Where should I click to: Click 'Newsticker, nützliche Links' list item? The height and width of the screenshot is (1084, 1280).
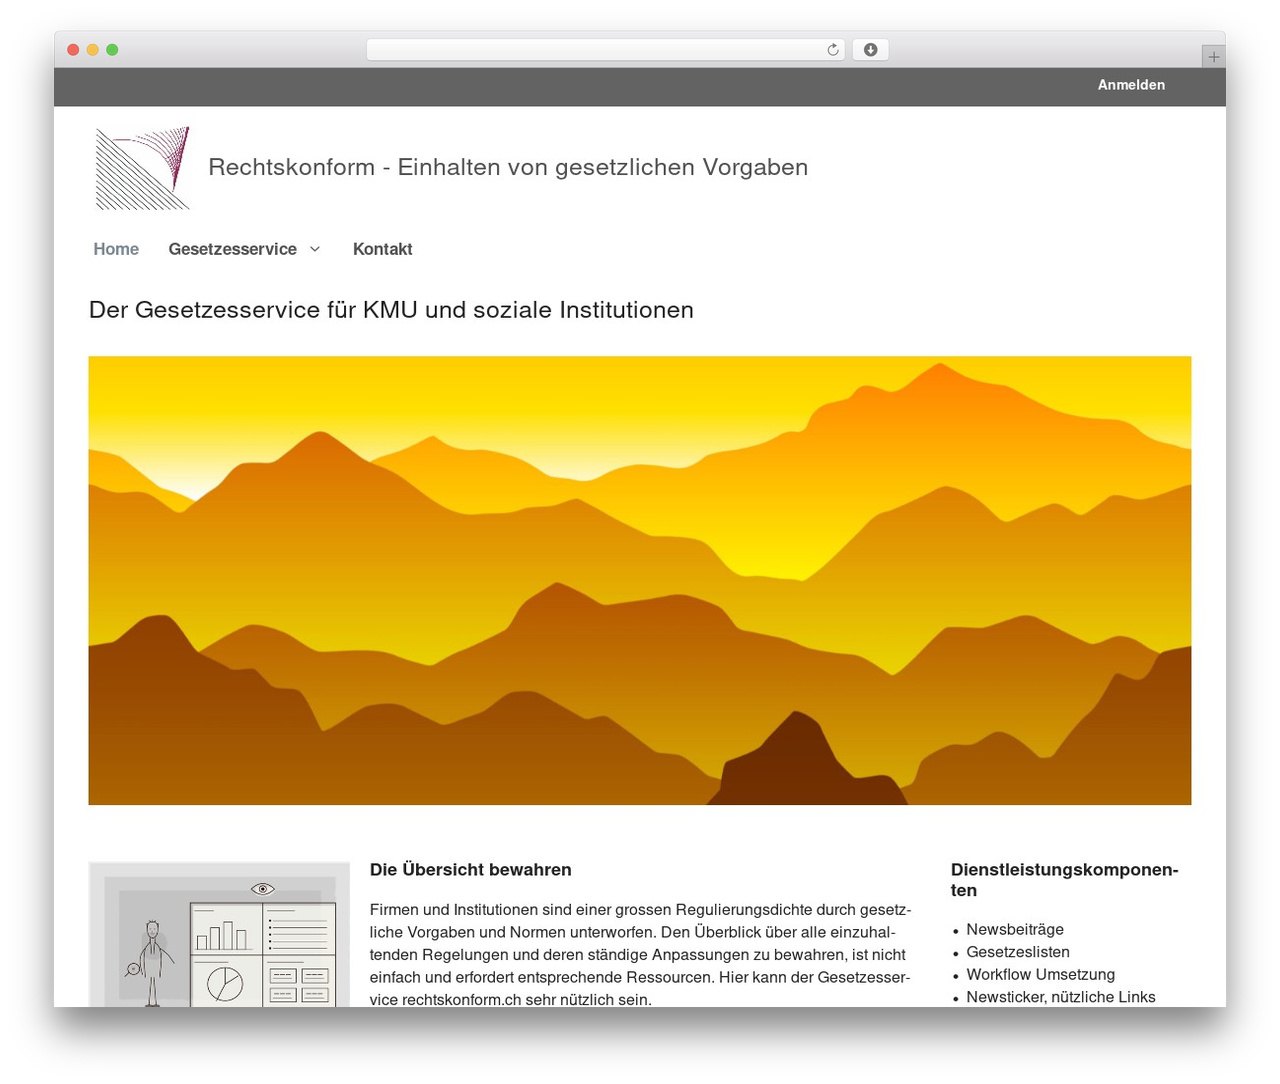tap(1061, 997)
